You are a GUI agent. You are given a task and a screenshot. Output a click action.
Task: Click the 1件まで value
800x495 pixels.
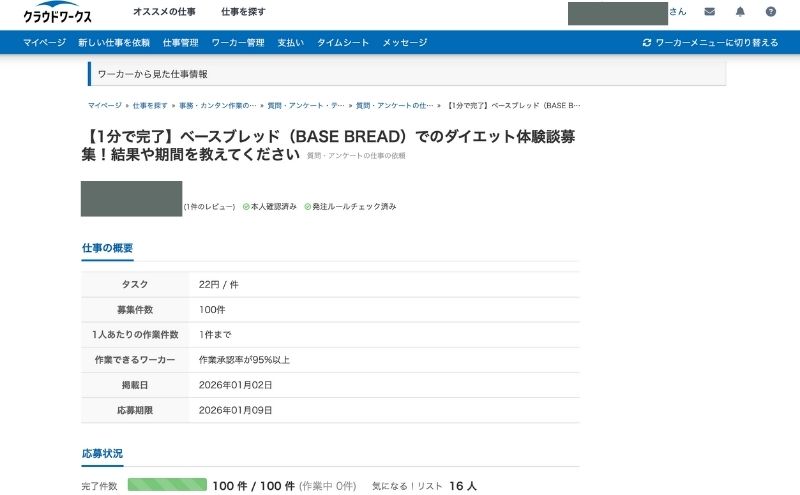(215, 335)
